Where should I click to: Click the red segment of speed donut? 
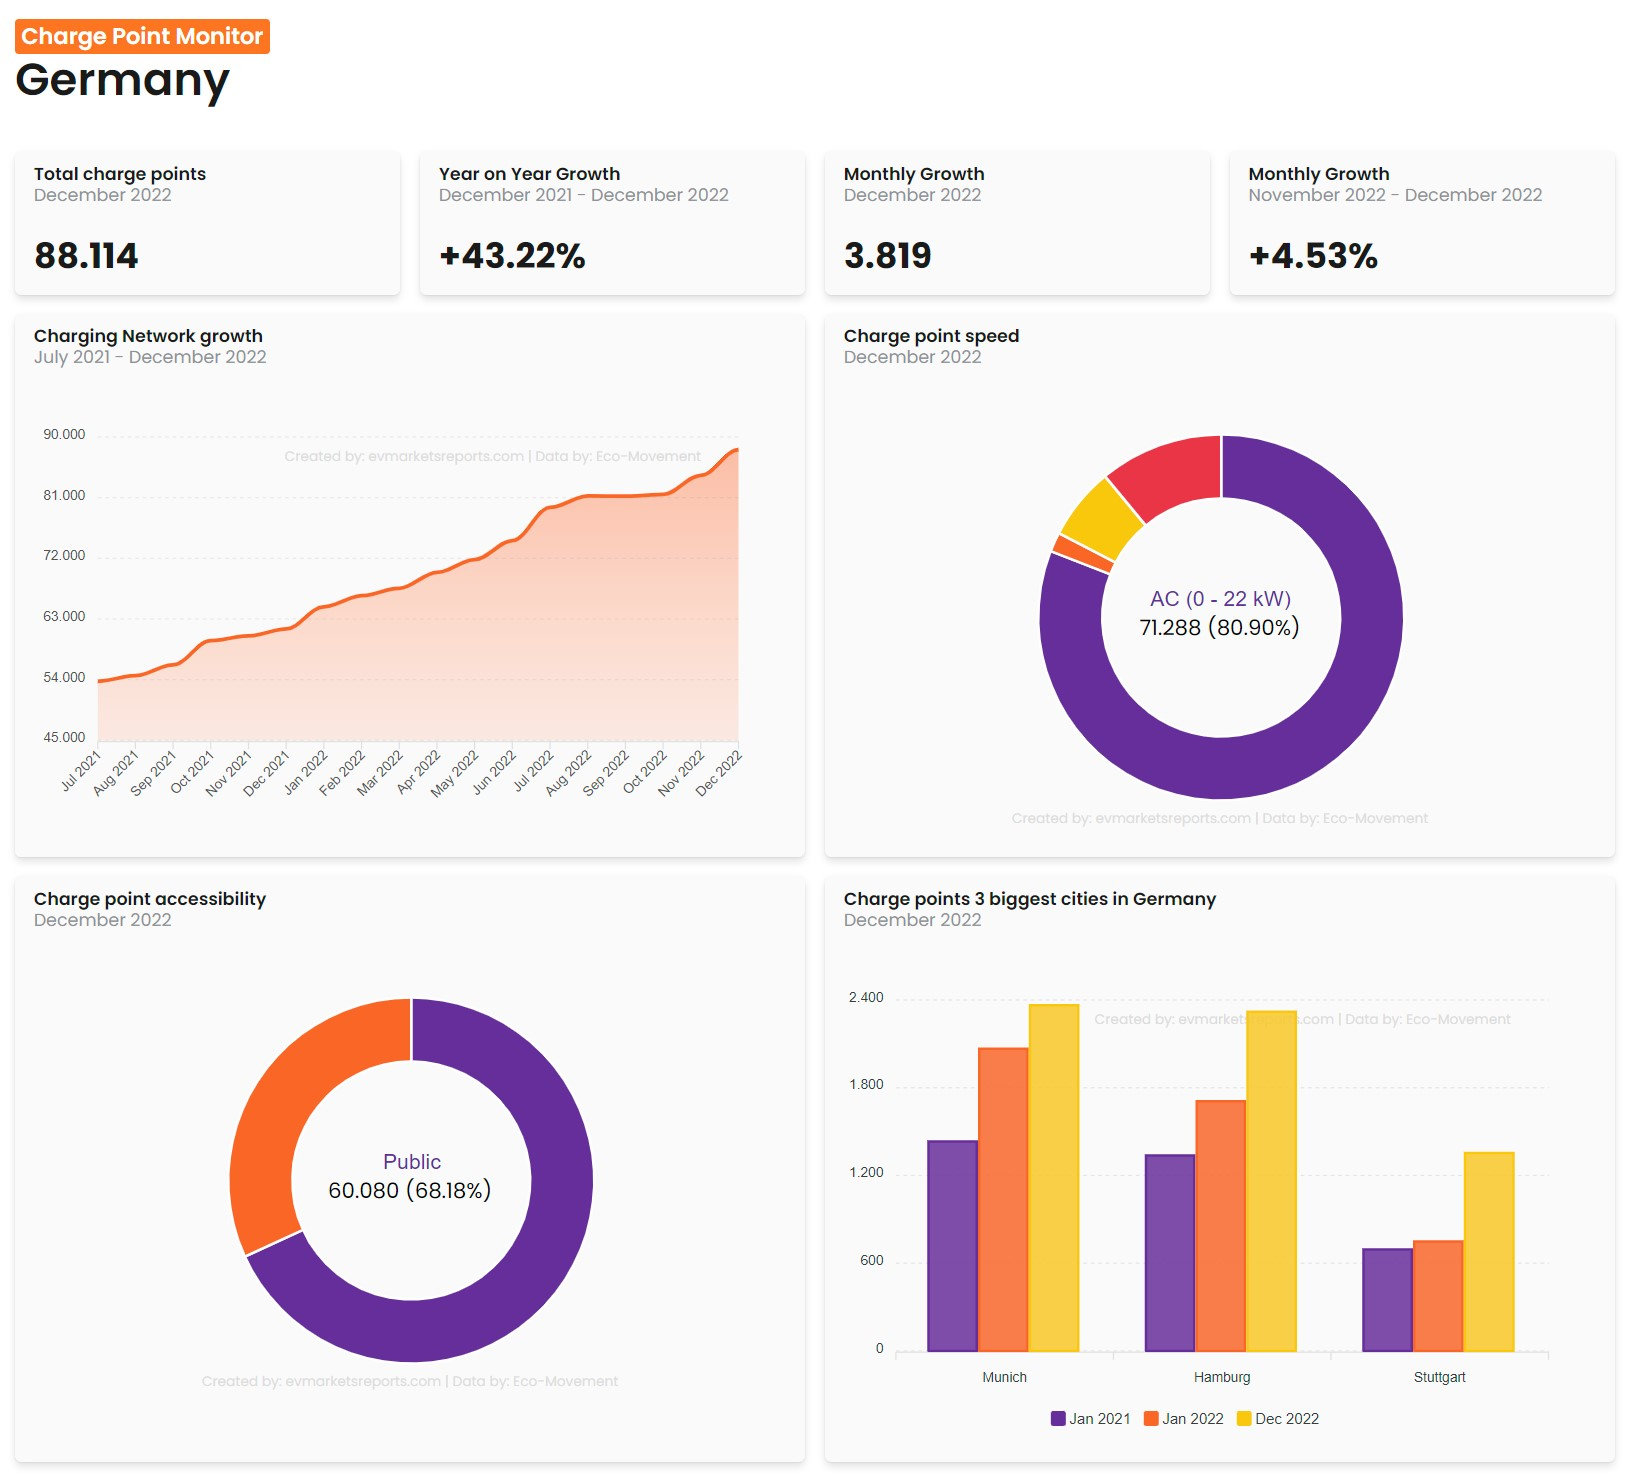point(1175,474)
